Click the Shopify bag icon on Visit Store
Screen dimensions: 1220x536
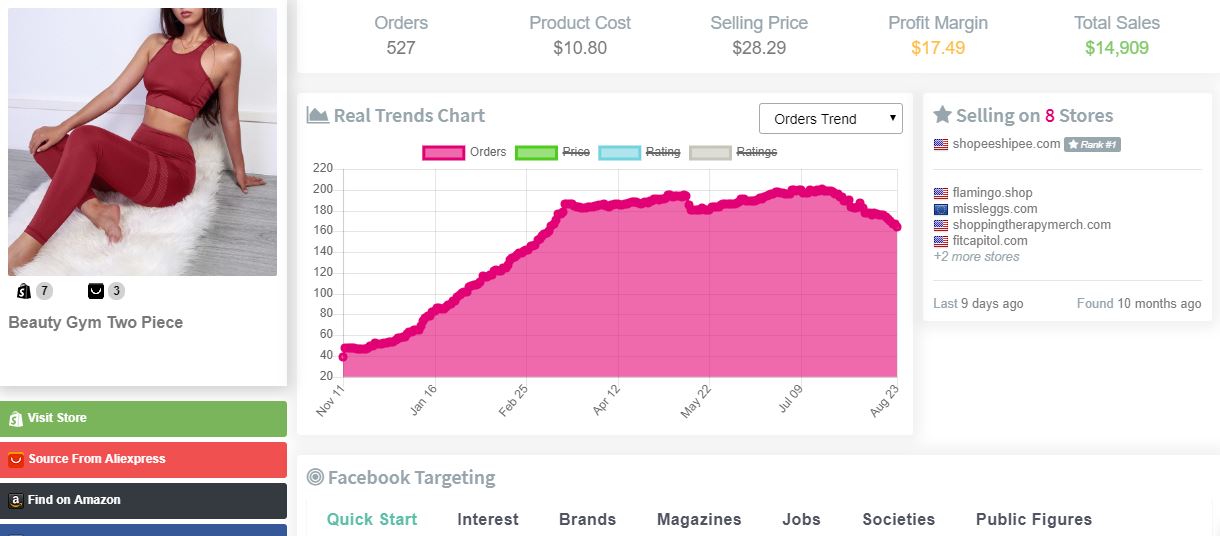pyautogui.click(x=15, y=418)
